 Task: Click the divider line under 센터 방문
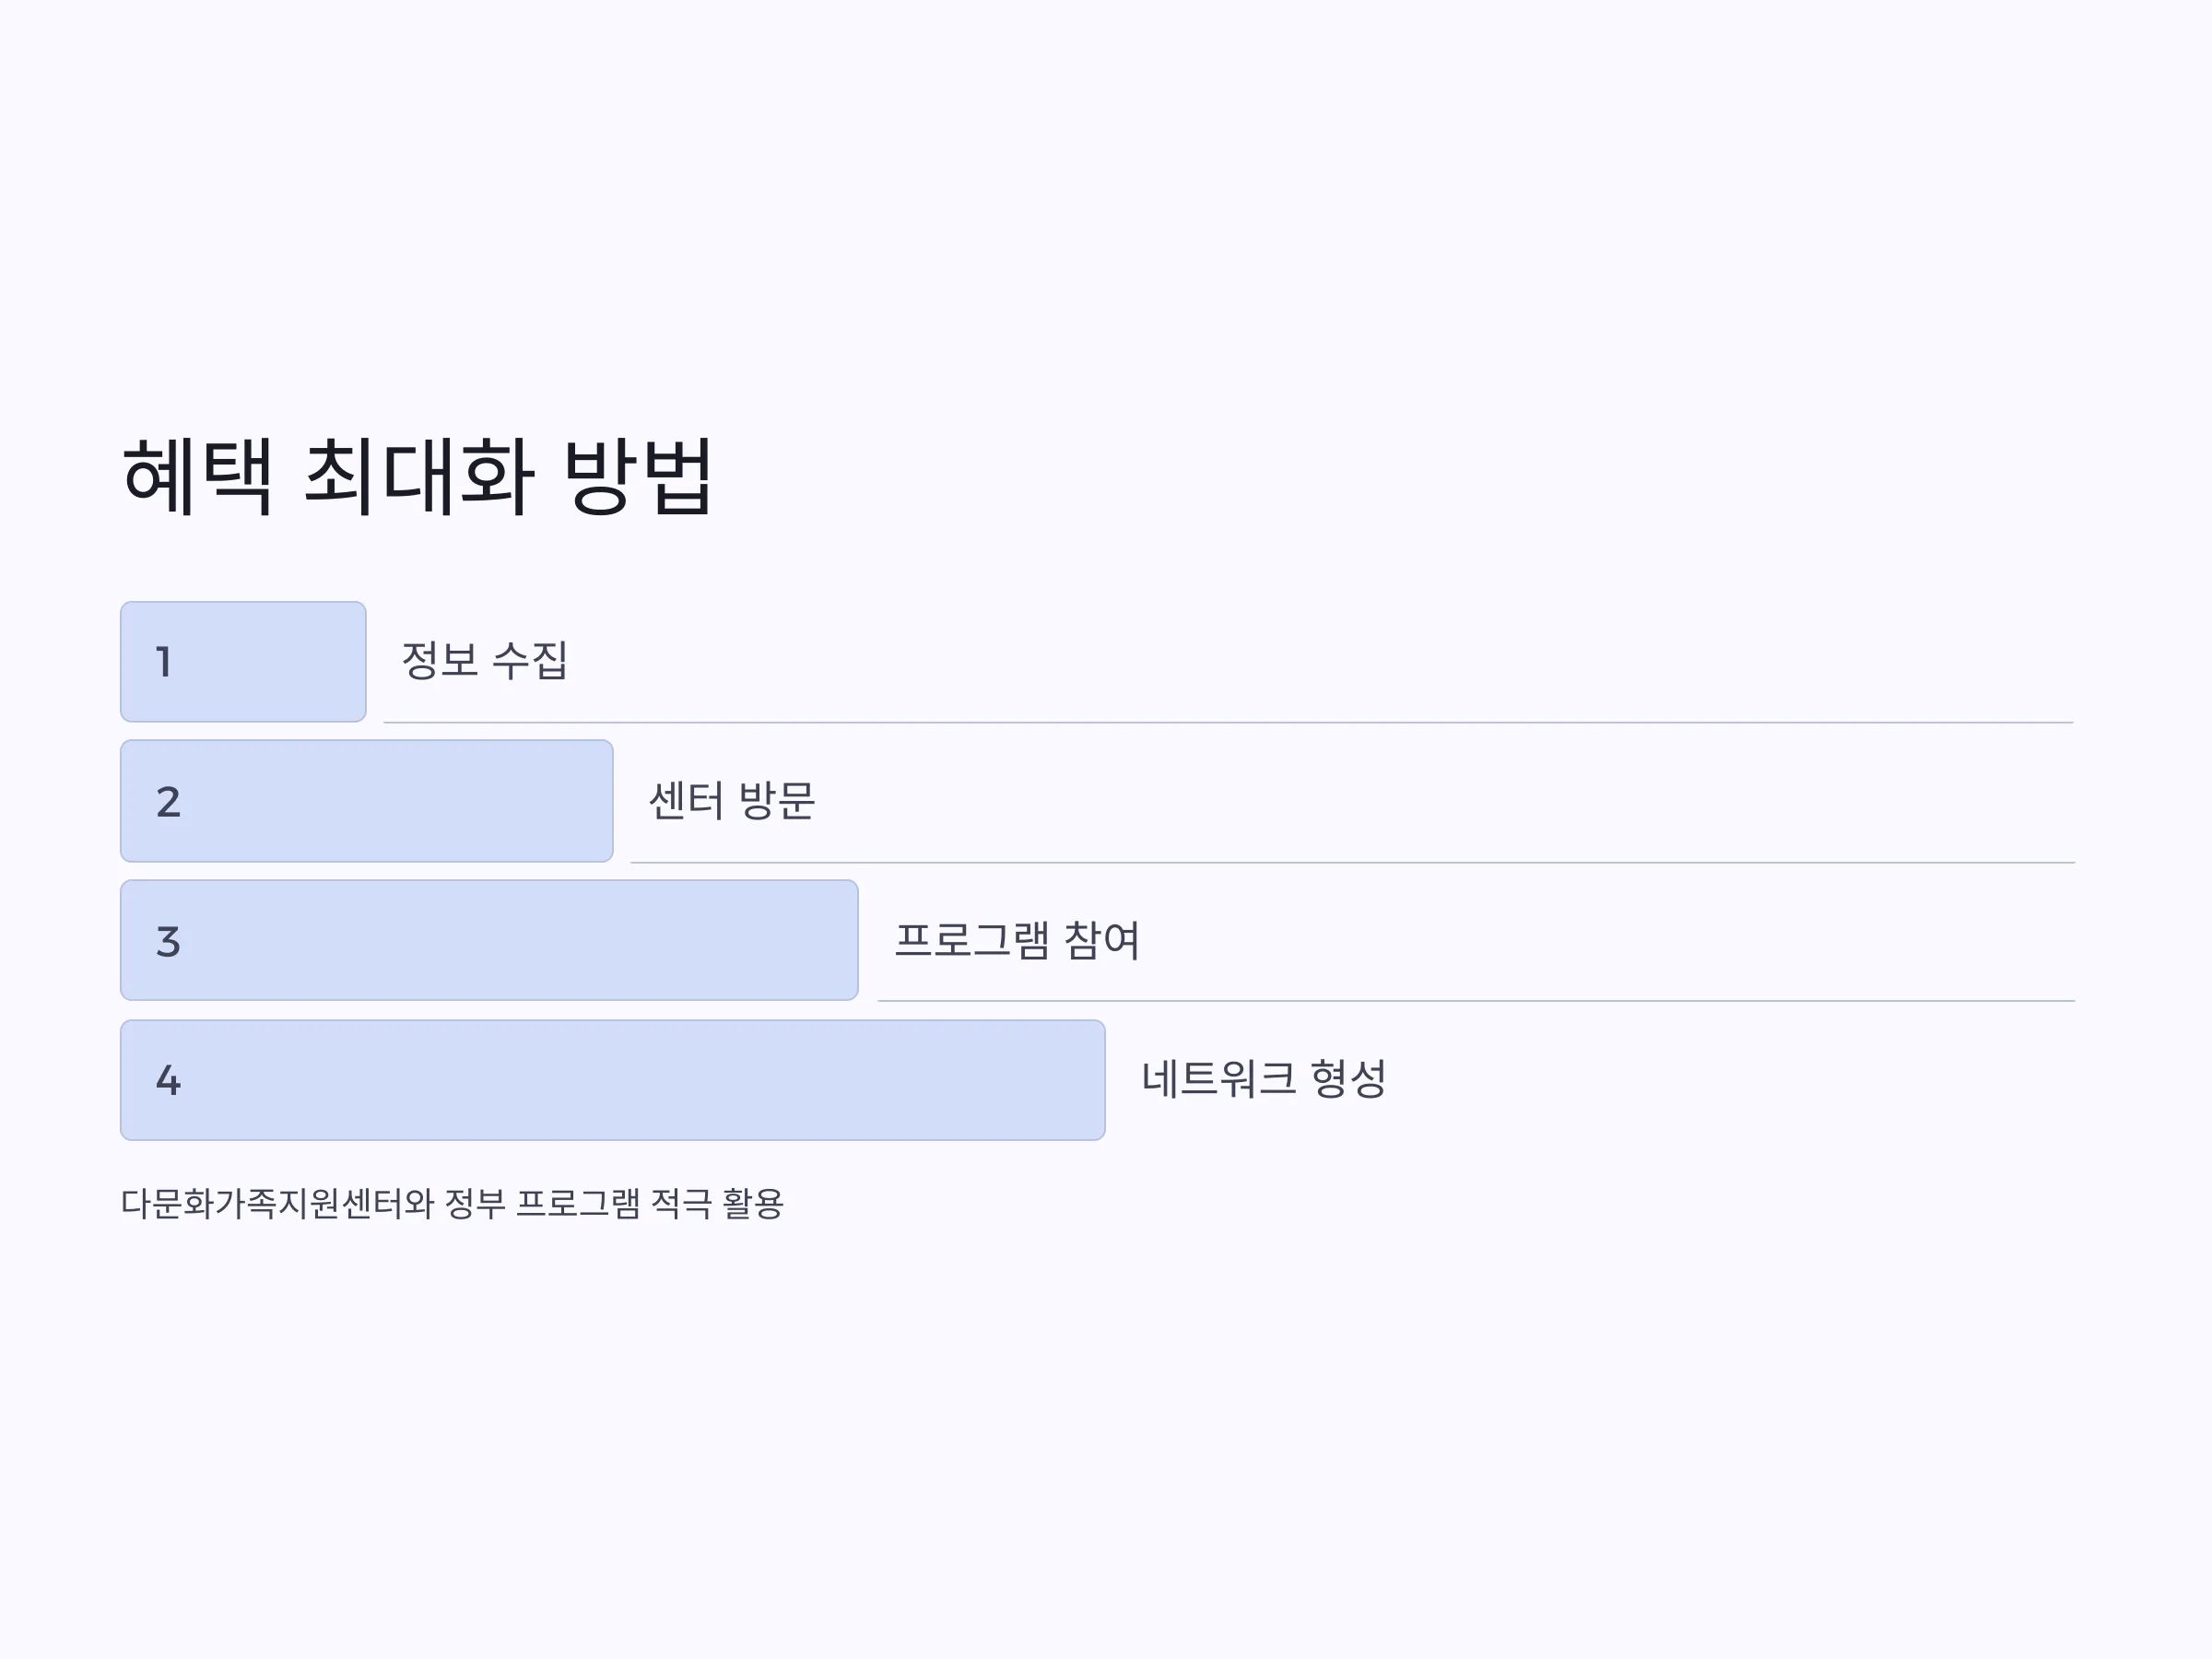click(1352, 862)
